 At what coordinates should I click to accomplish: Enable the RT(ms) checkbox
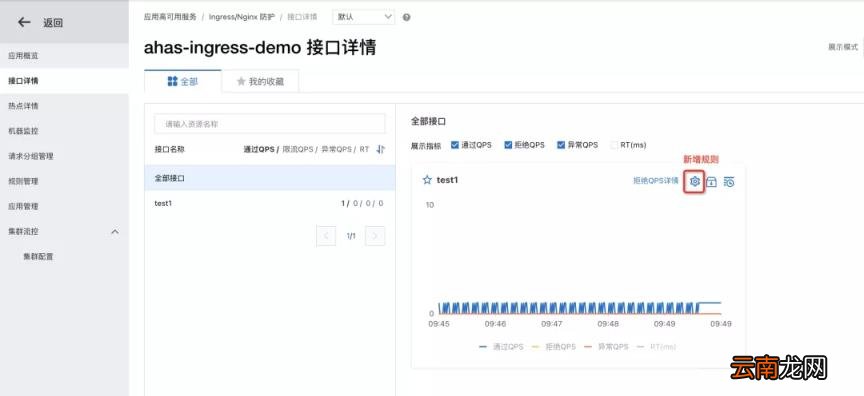click(614, 145)
